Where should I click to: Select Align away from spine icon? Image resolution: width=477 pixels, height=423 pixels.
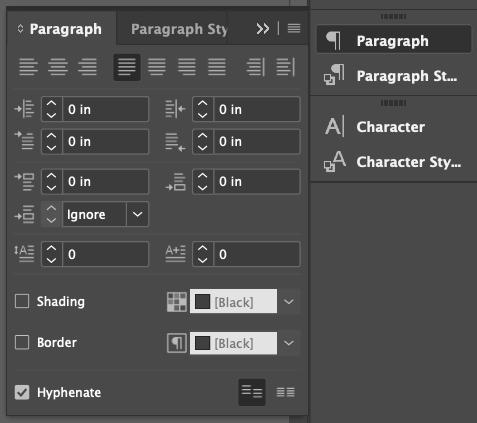(x=286, y=67)
